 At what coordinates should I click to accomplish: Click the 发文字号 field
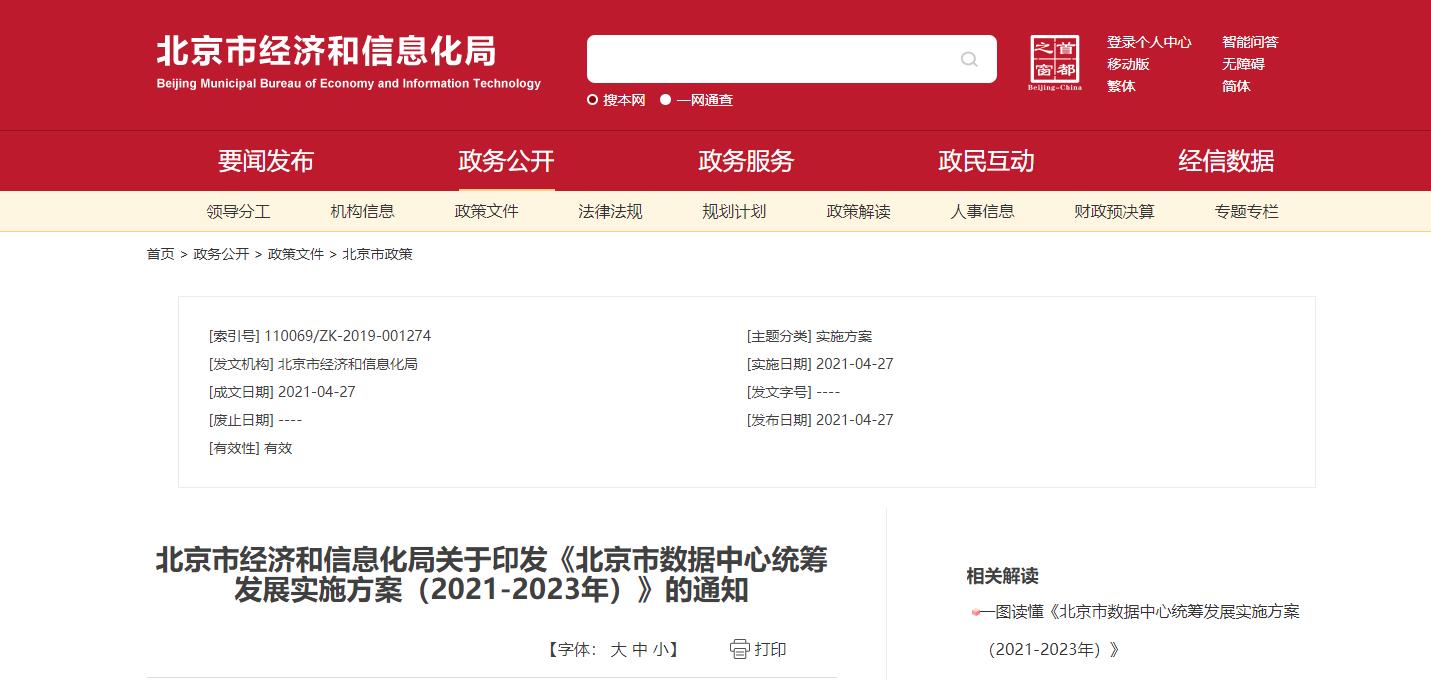point(793,392)
